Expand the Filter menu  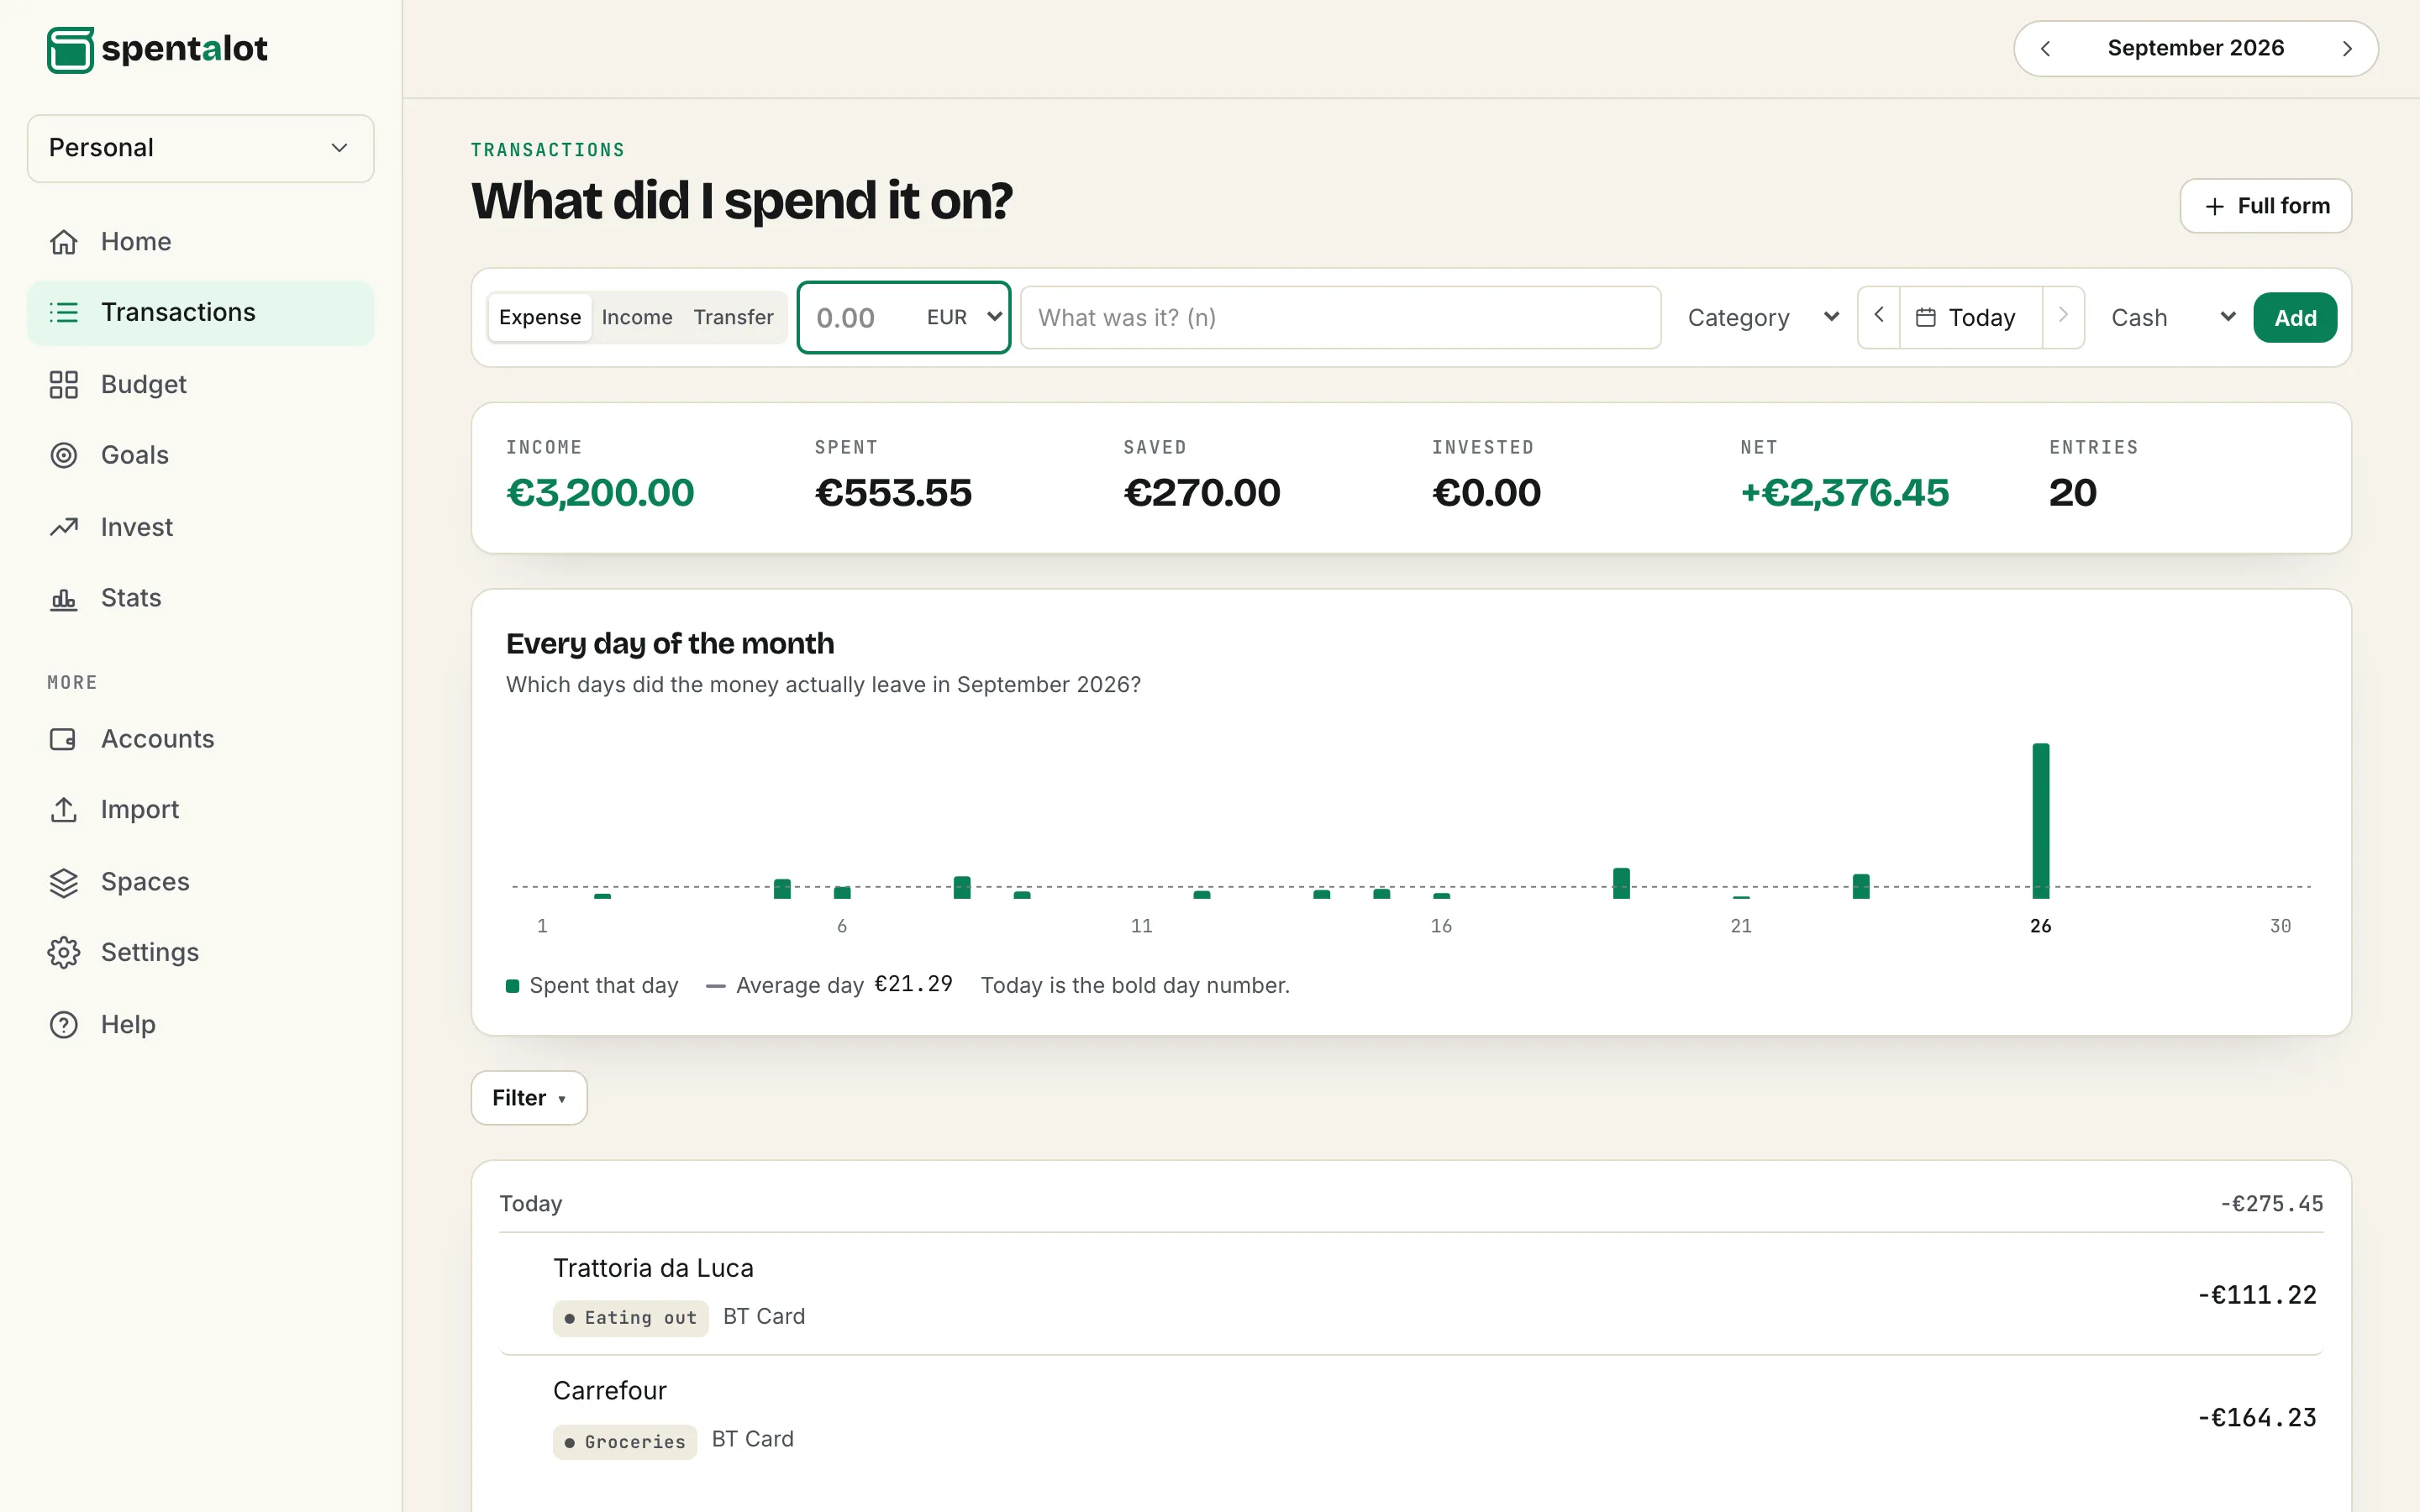click(x=529, y=1098)
